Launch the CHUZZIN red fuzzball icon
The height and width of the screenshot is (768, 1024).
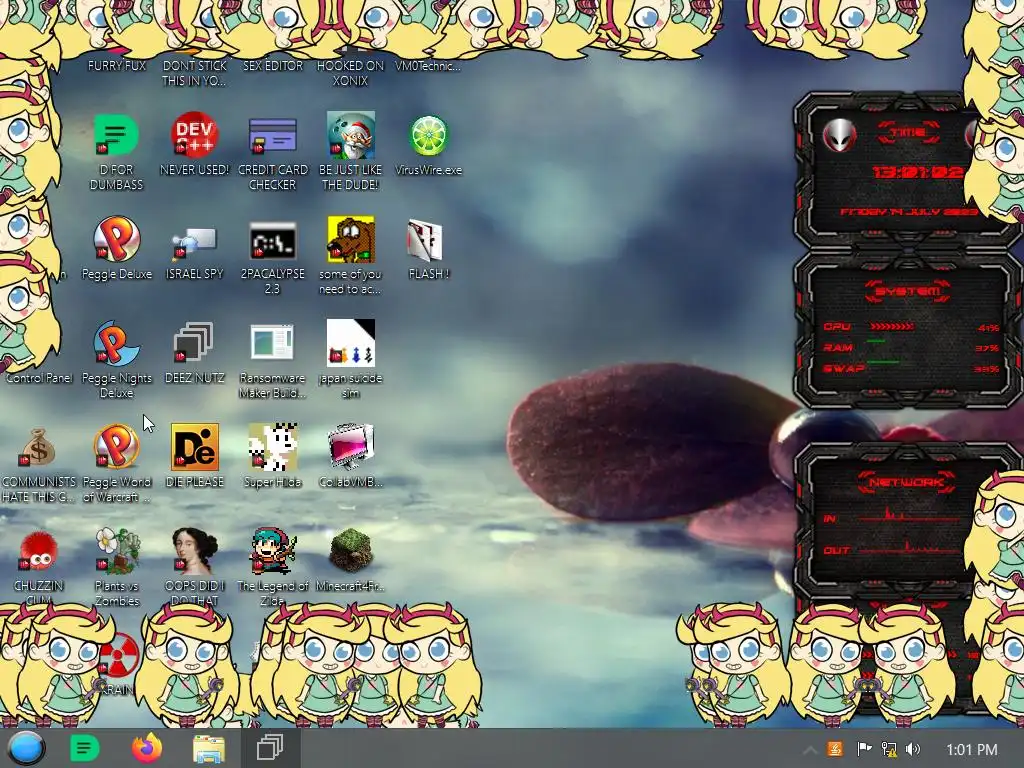click(x=38, y=551)
